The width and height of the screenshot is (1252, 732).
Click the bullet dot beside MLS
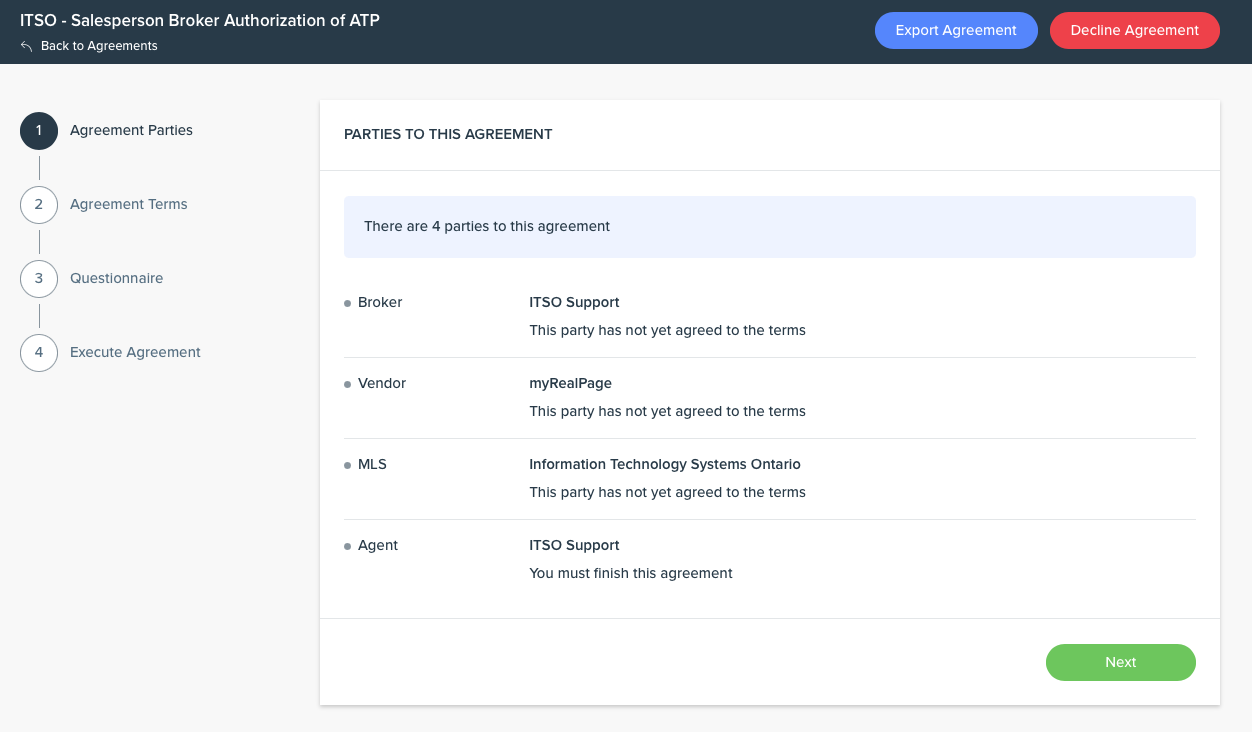(347, 465)
